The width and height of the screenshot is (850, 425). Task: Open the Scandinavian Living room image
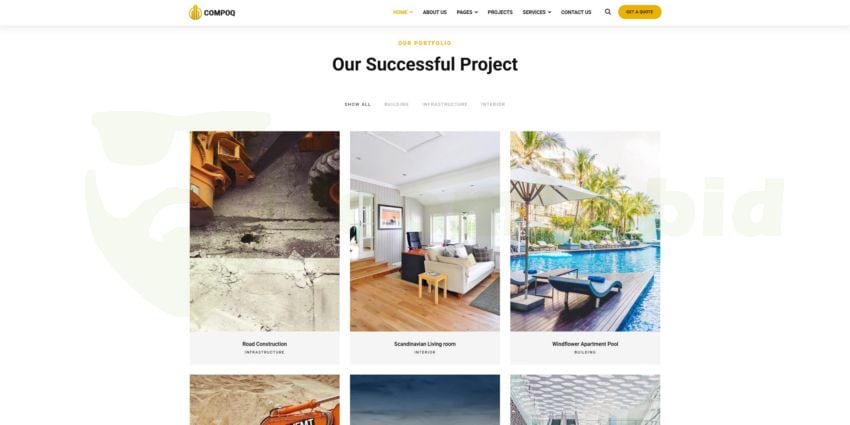tap(425, 231)
